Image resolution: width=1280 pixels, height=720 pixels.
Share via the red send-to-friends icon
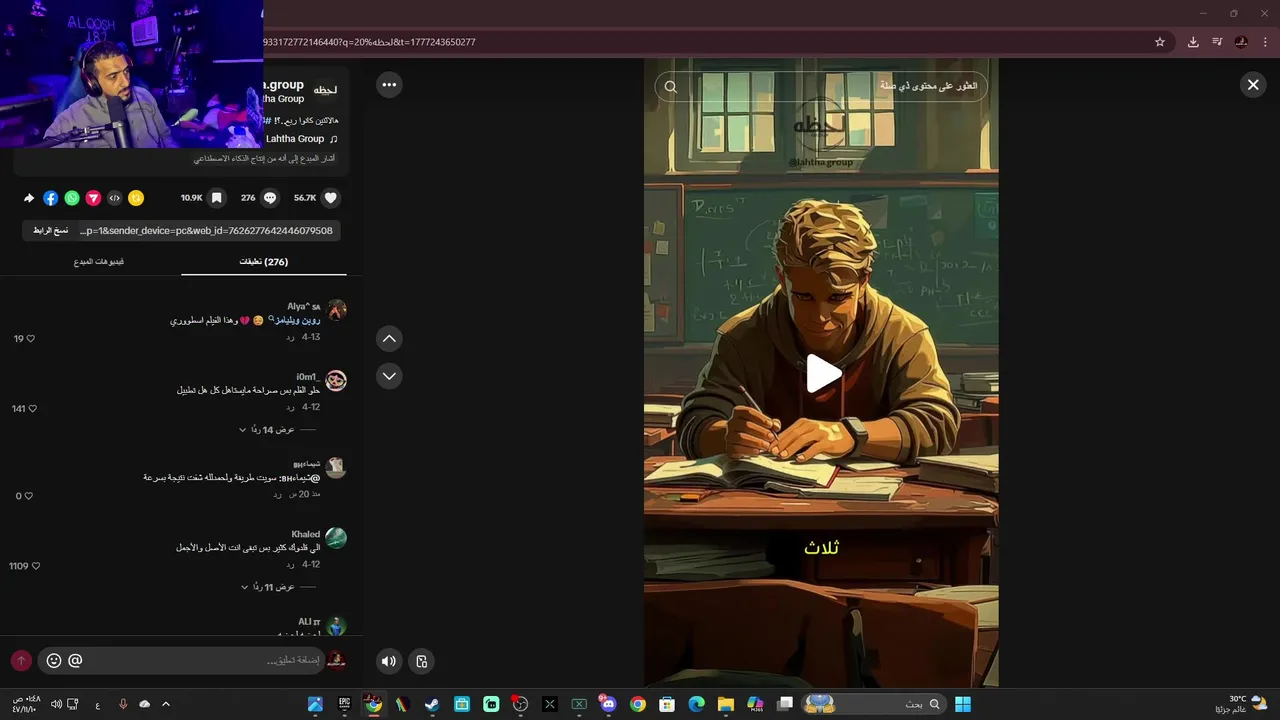click(93, 198)
